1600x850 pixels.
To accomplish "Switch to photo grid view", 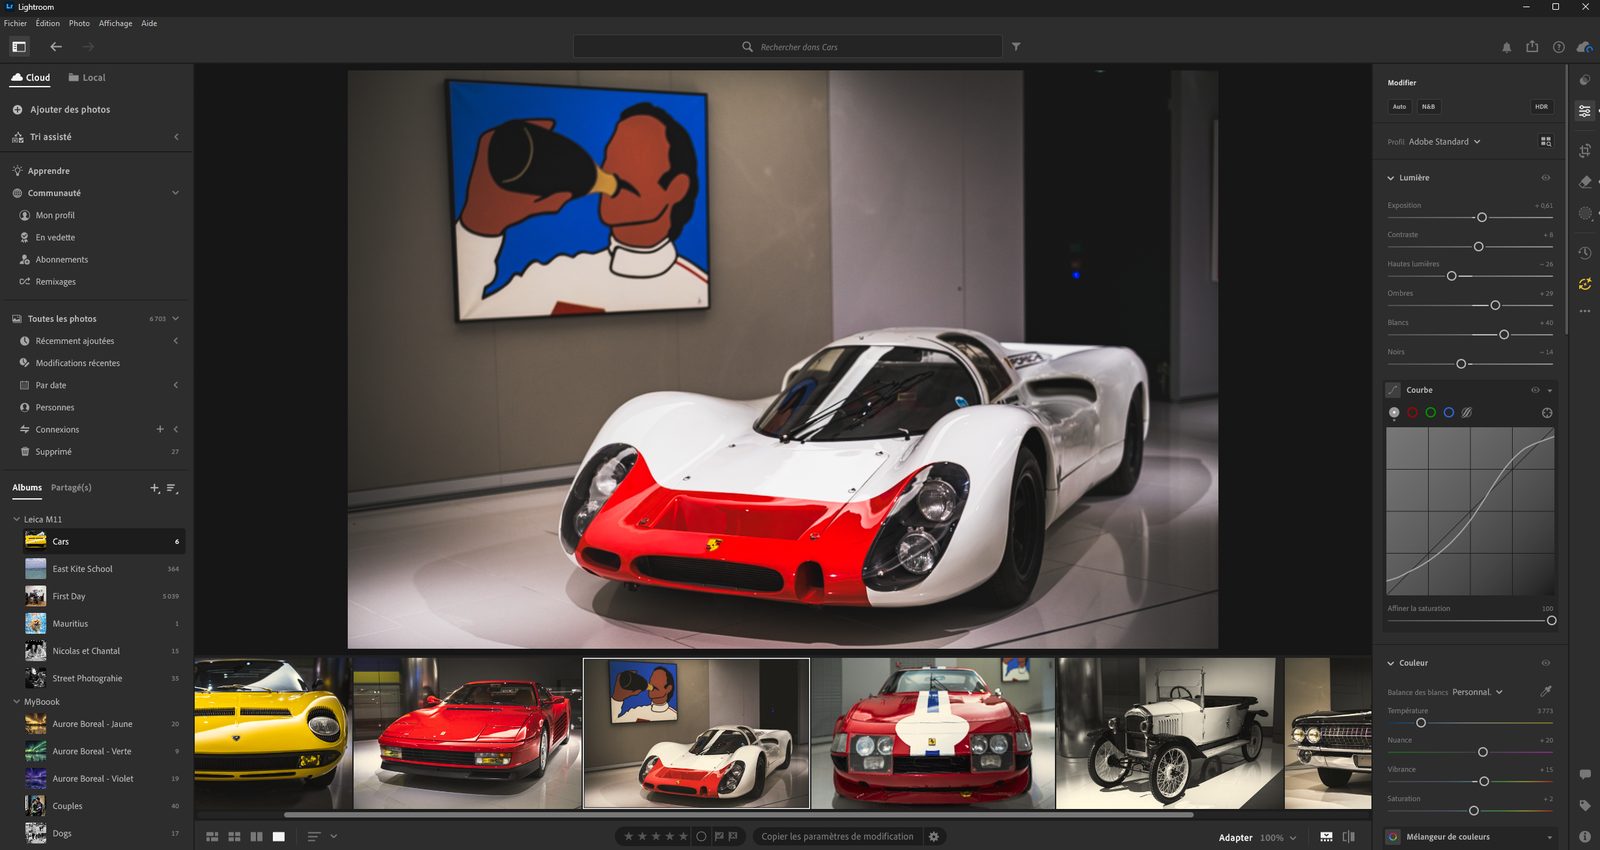I will pyautogui.click(x=212, y=837).
